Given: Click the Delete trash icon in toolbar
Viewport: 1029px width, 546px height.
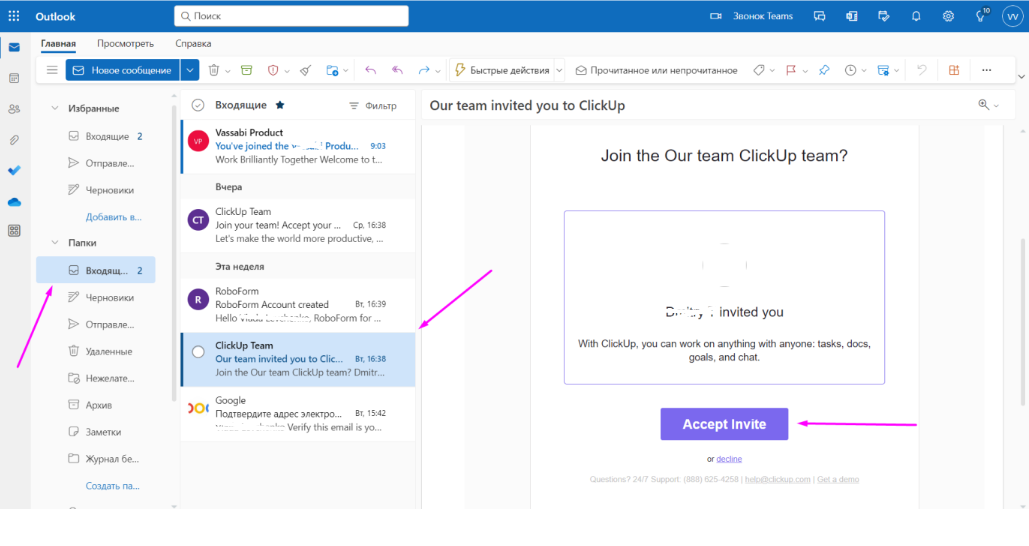Looking at the screenshot, I should point(214,70).
